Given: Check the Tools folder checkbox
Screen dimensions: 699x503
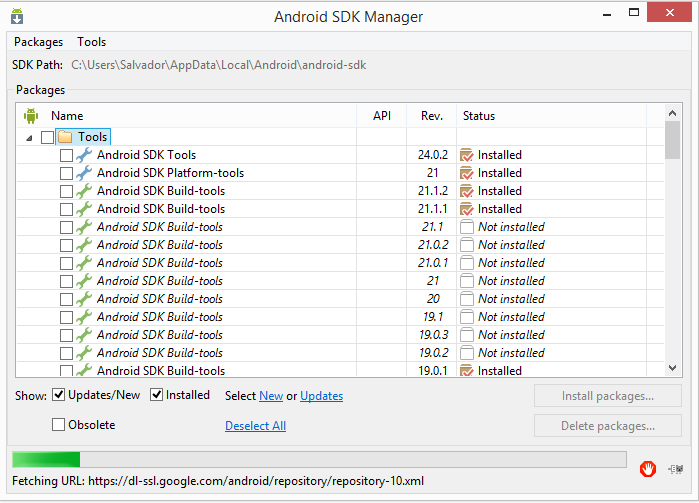Looking at the screenshot, I should pos(47,137).
